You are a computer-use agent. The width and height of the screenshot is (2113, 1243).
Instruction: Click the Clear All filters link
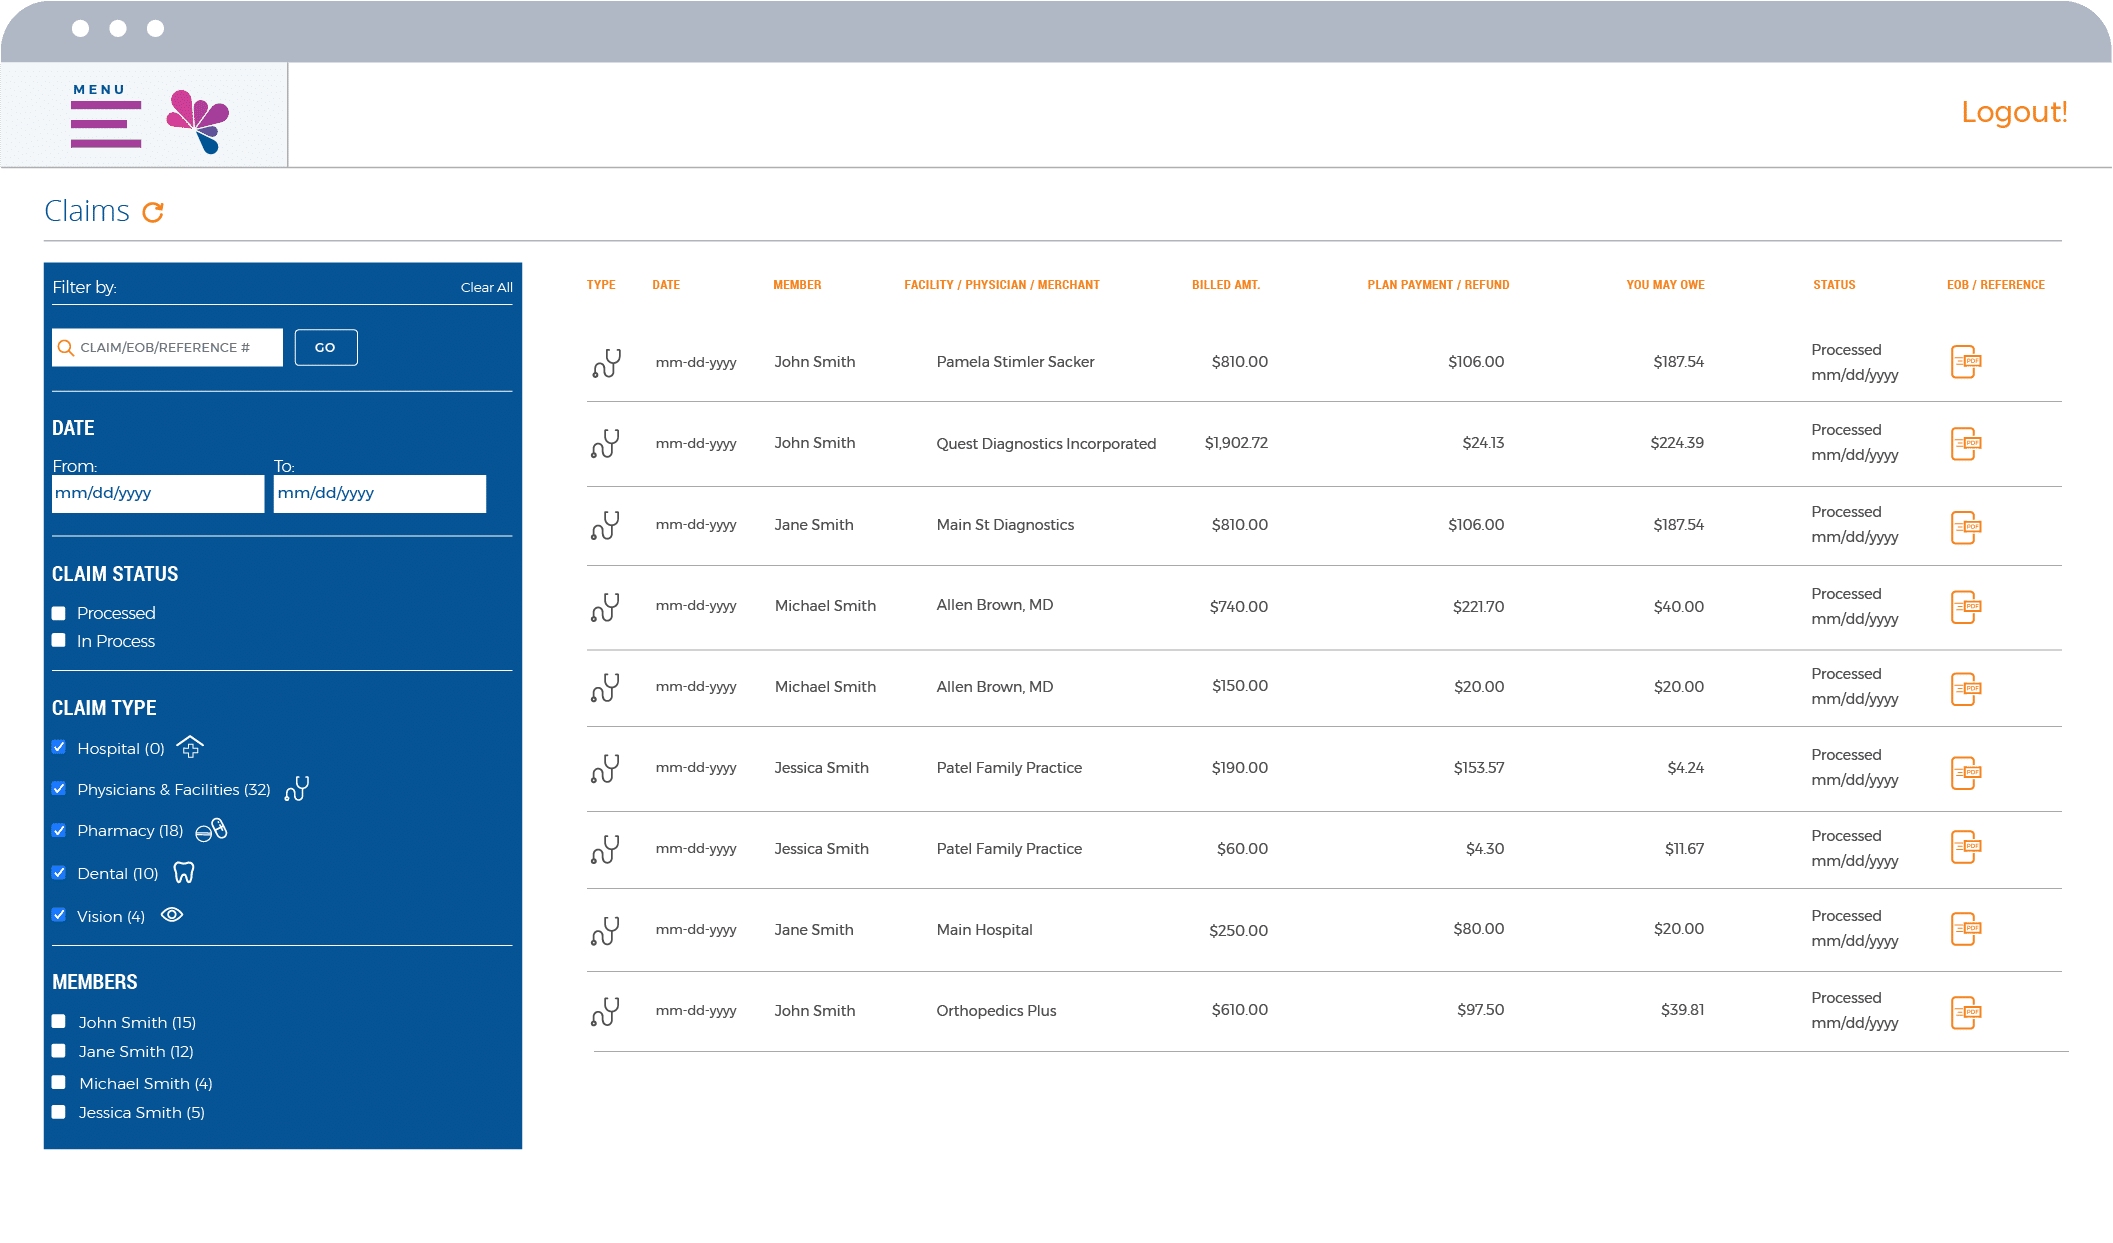486,288
